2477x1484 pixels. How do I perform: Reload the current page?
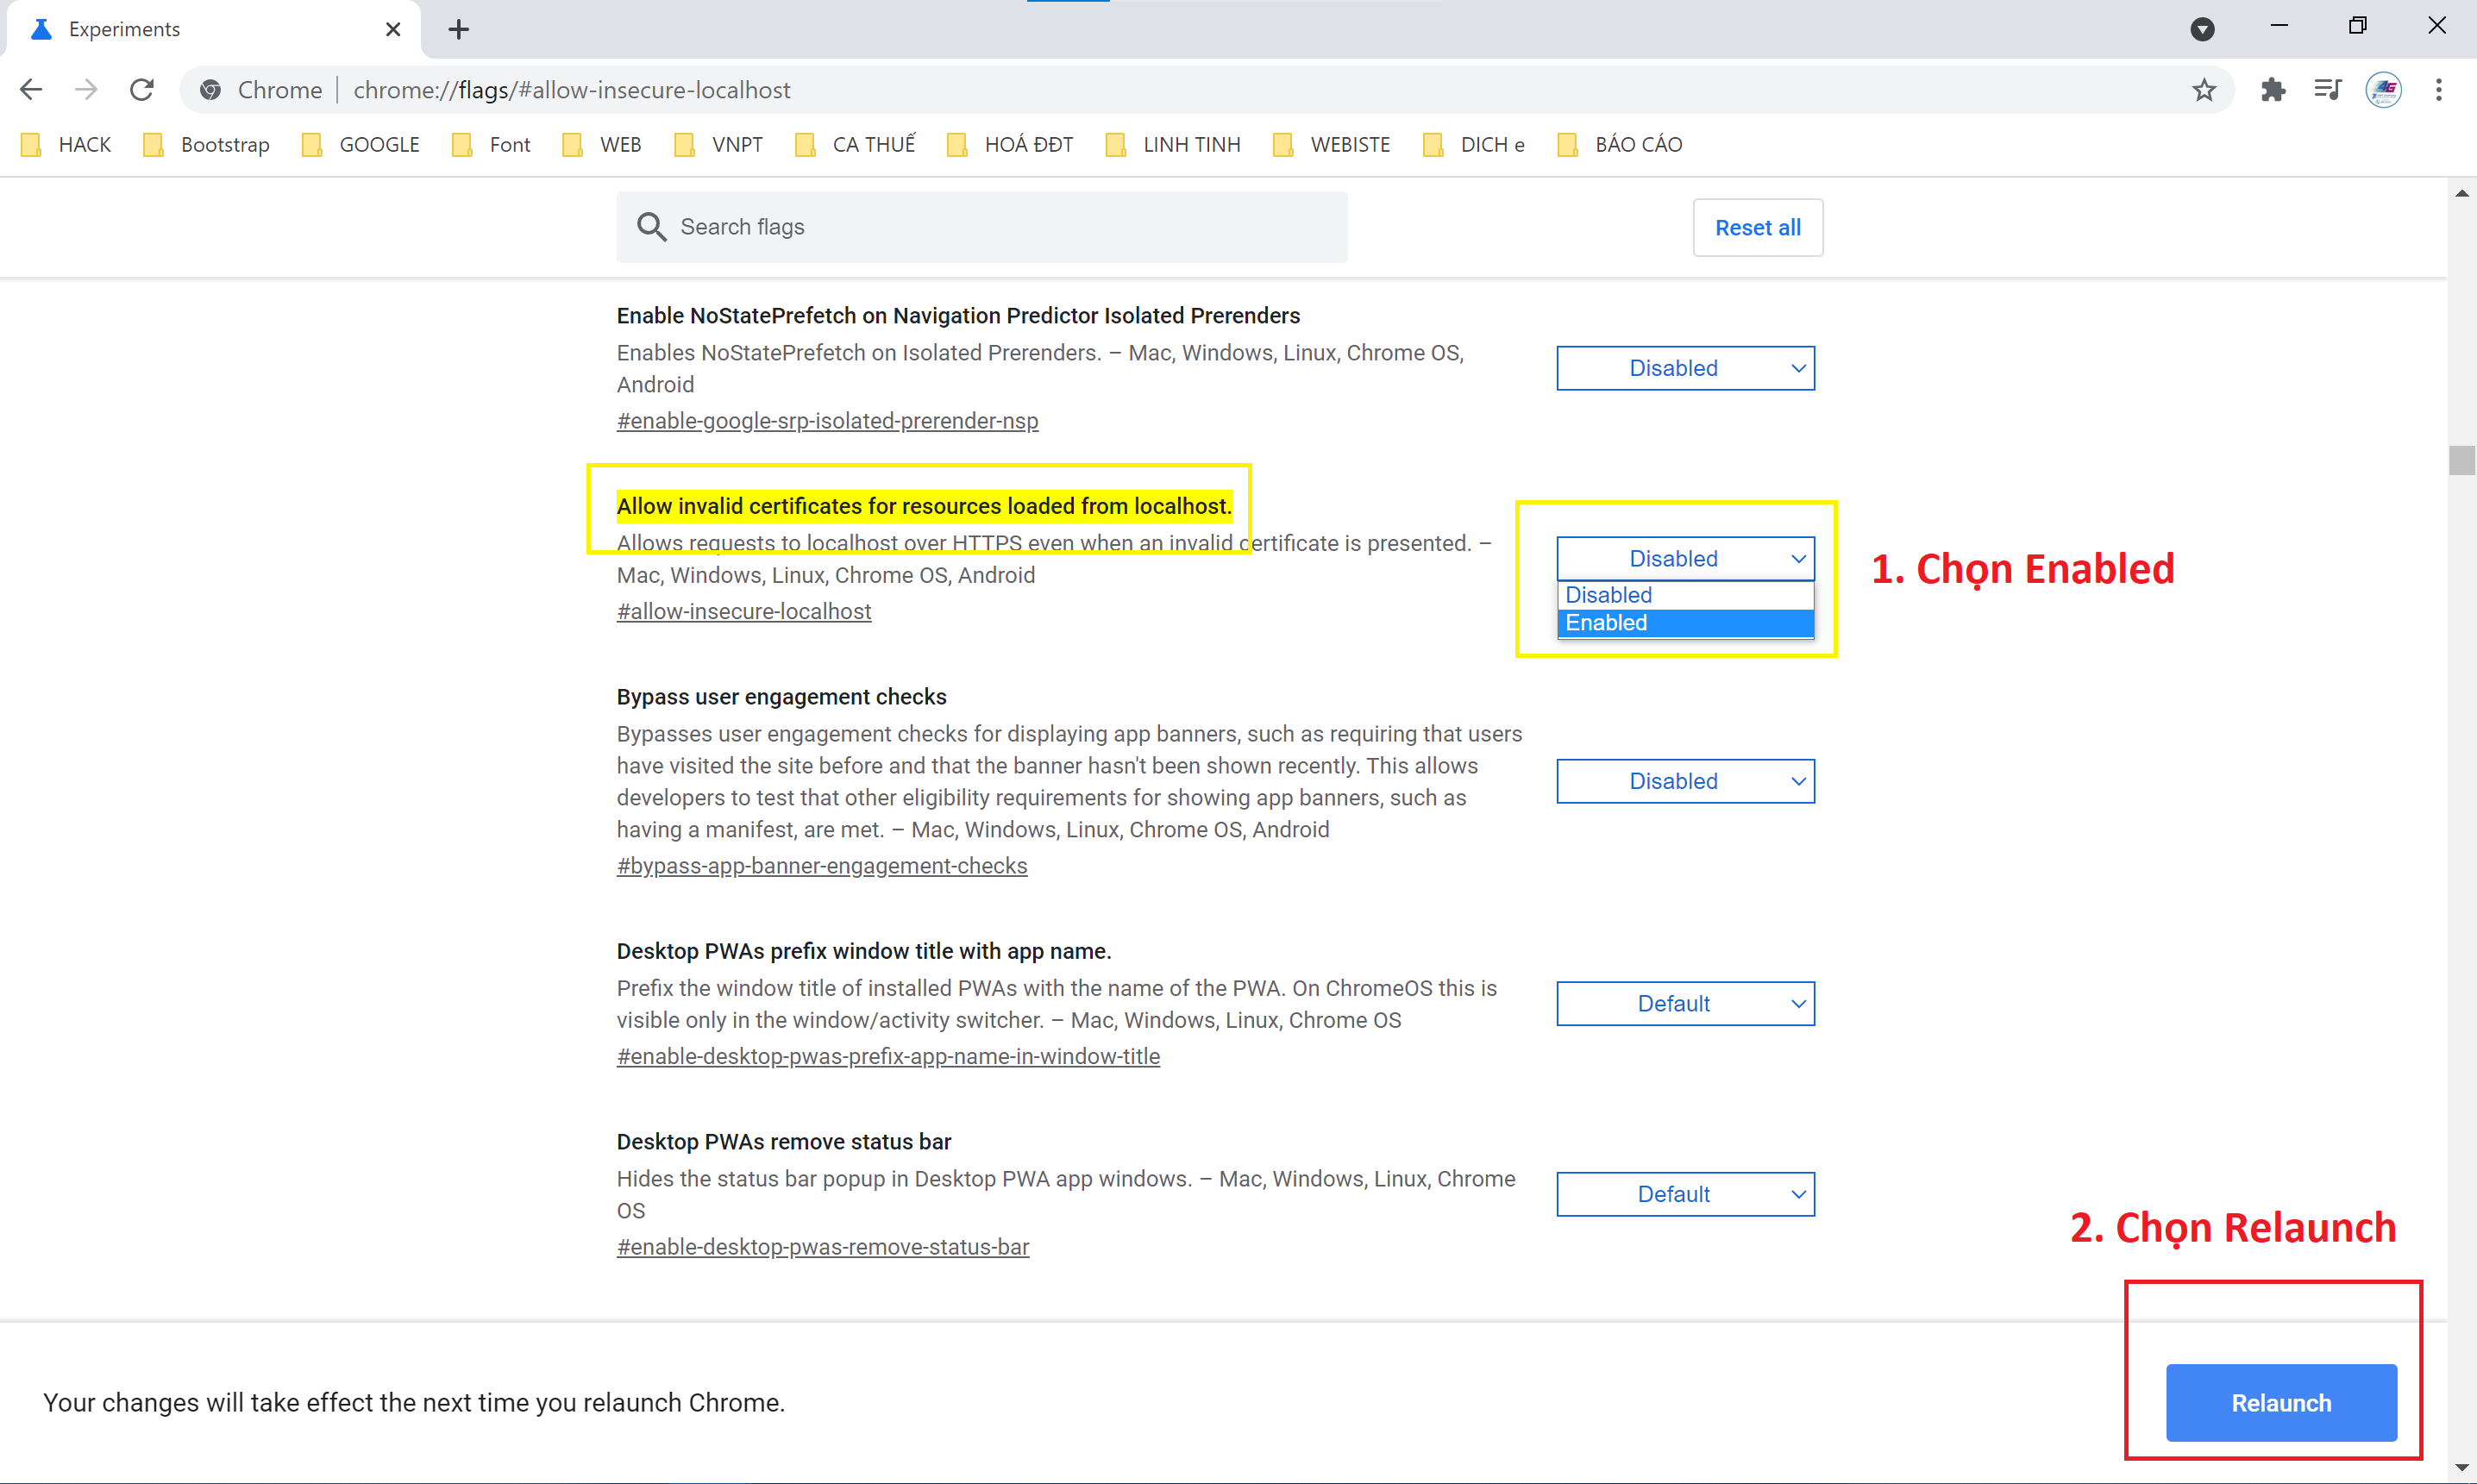(142, 90)
